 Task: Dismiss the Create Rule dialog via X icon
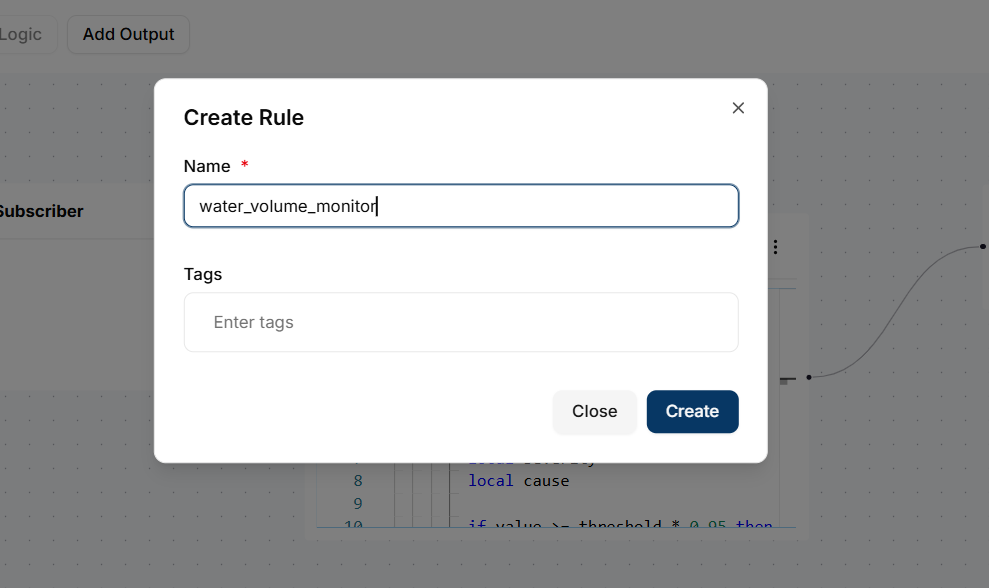[x=738, y=108]
